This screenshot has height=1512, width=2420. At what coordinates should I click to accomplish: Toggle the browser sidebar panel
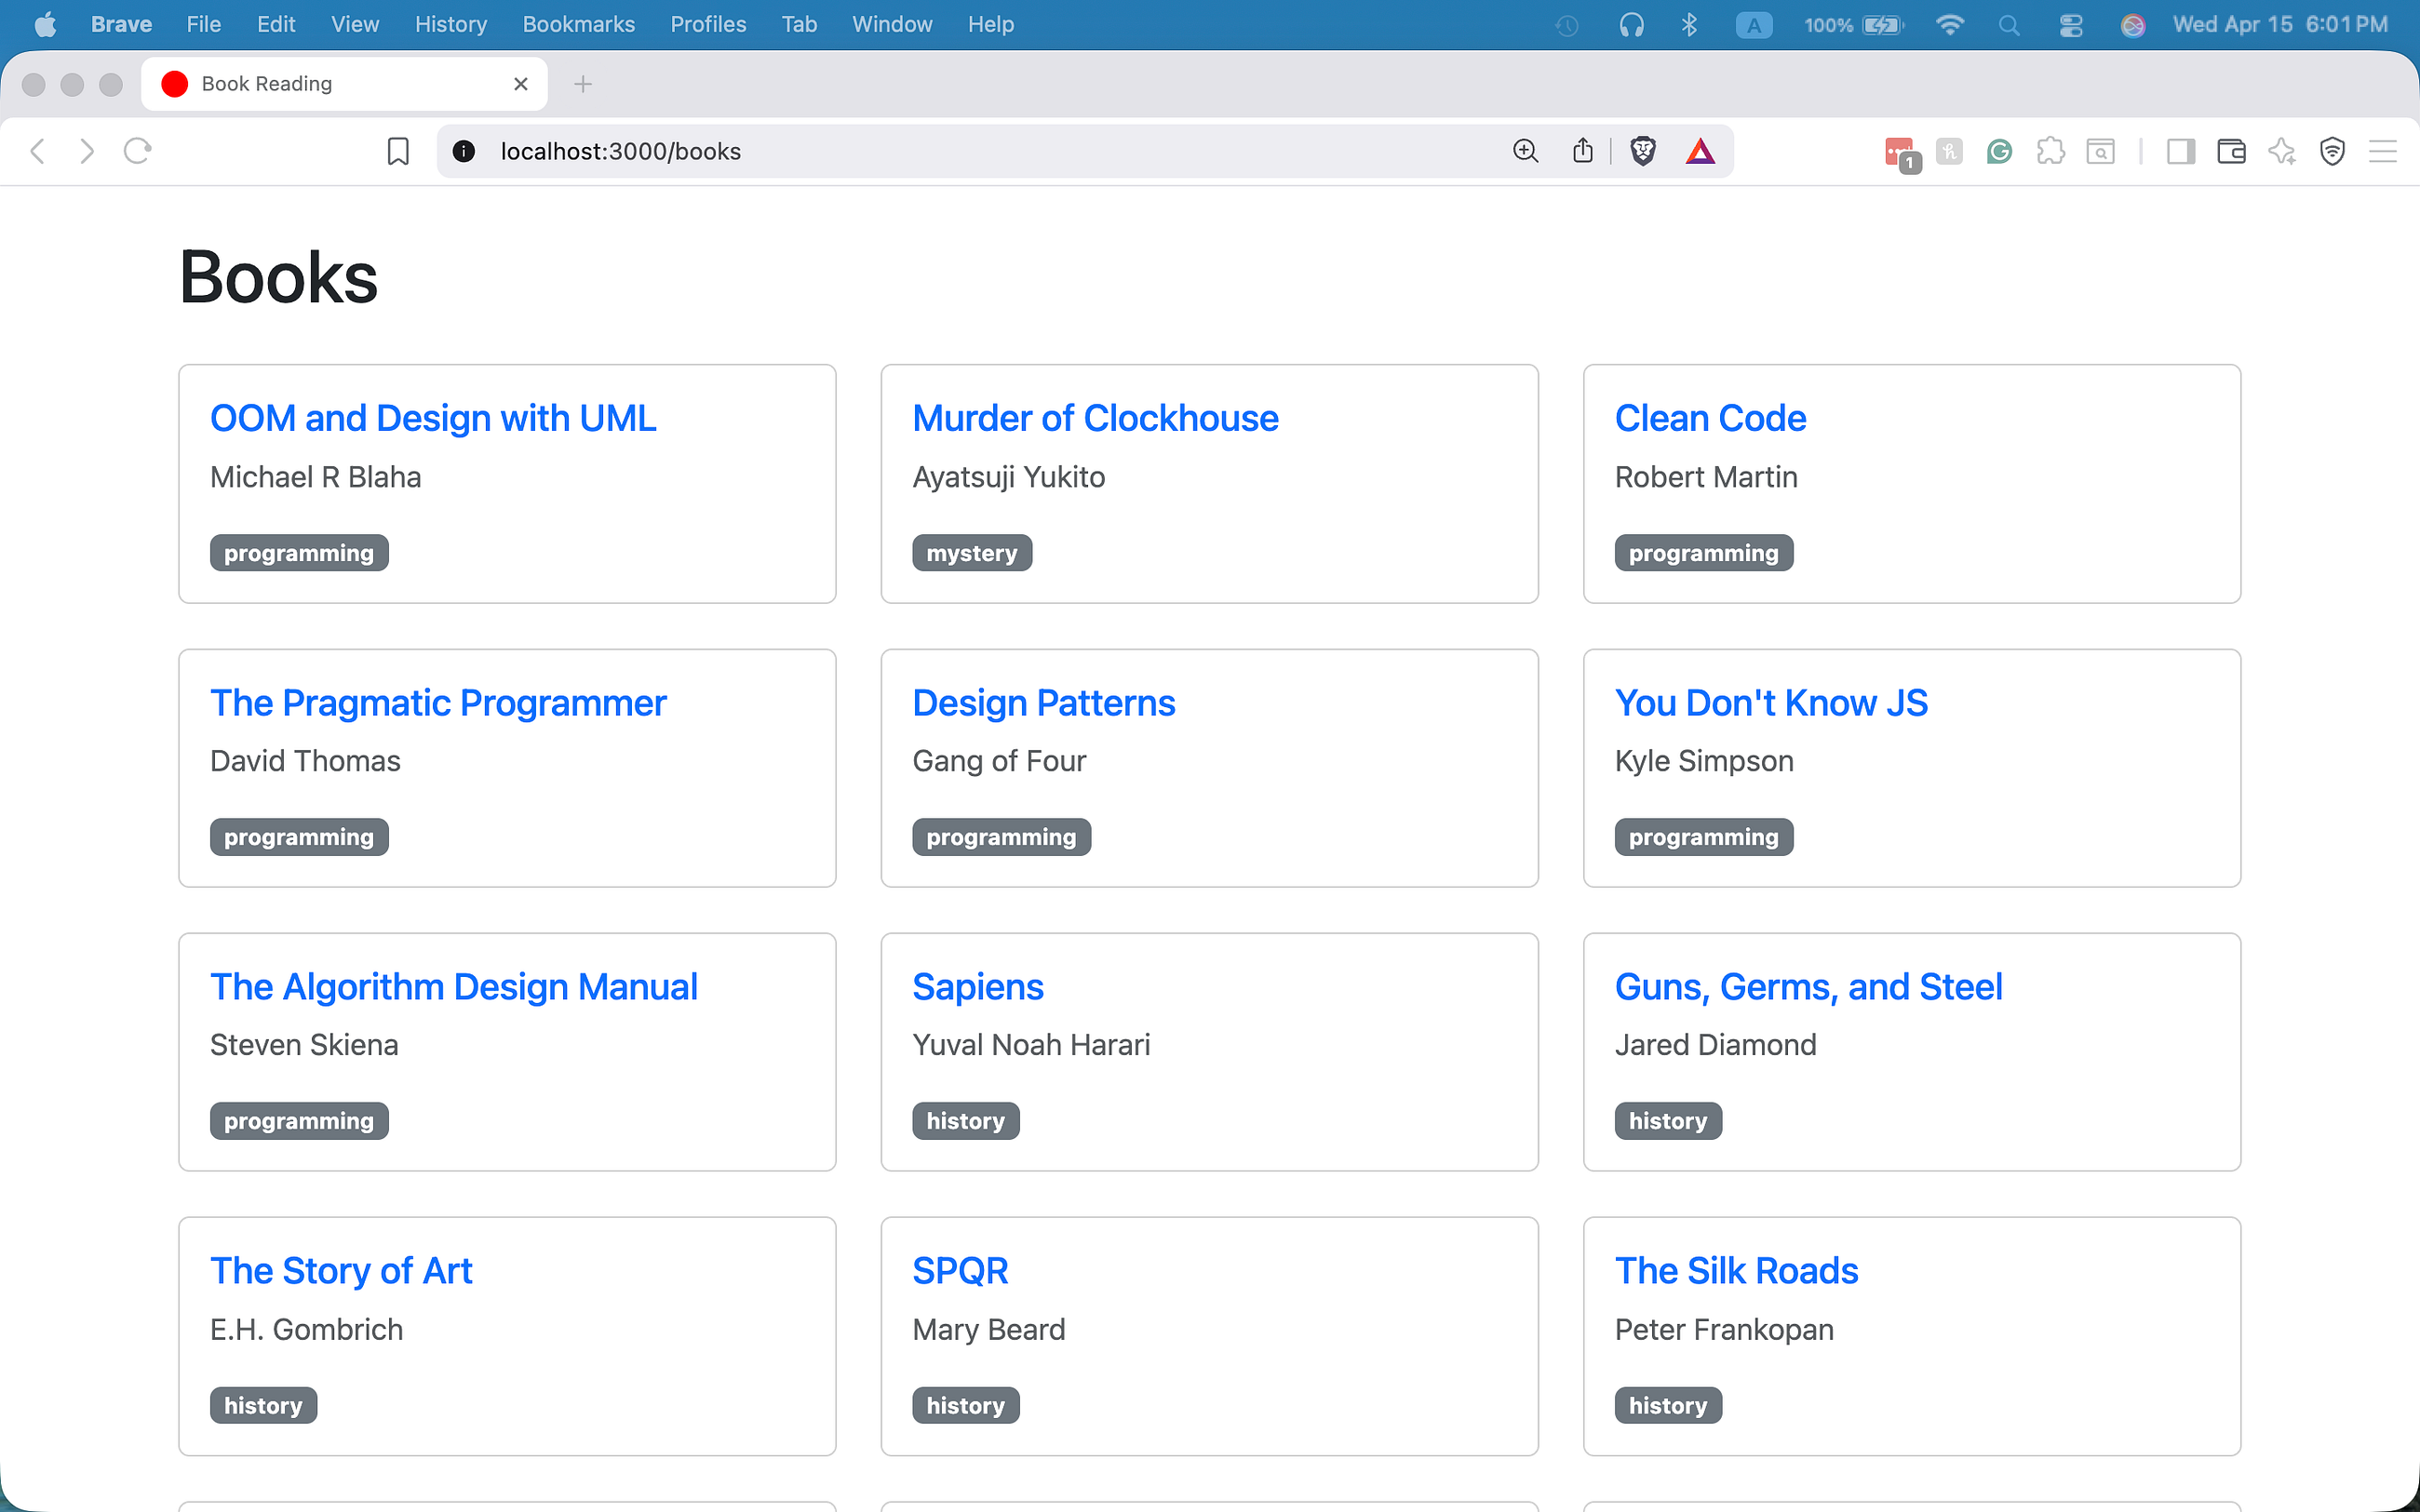coord(2180,151)
